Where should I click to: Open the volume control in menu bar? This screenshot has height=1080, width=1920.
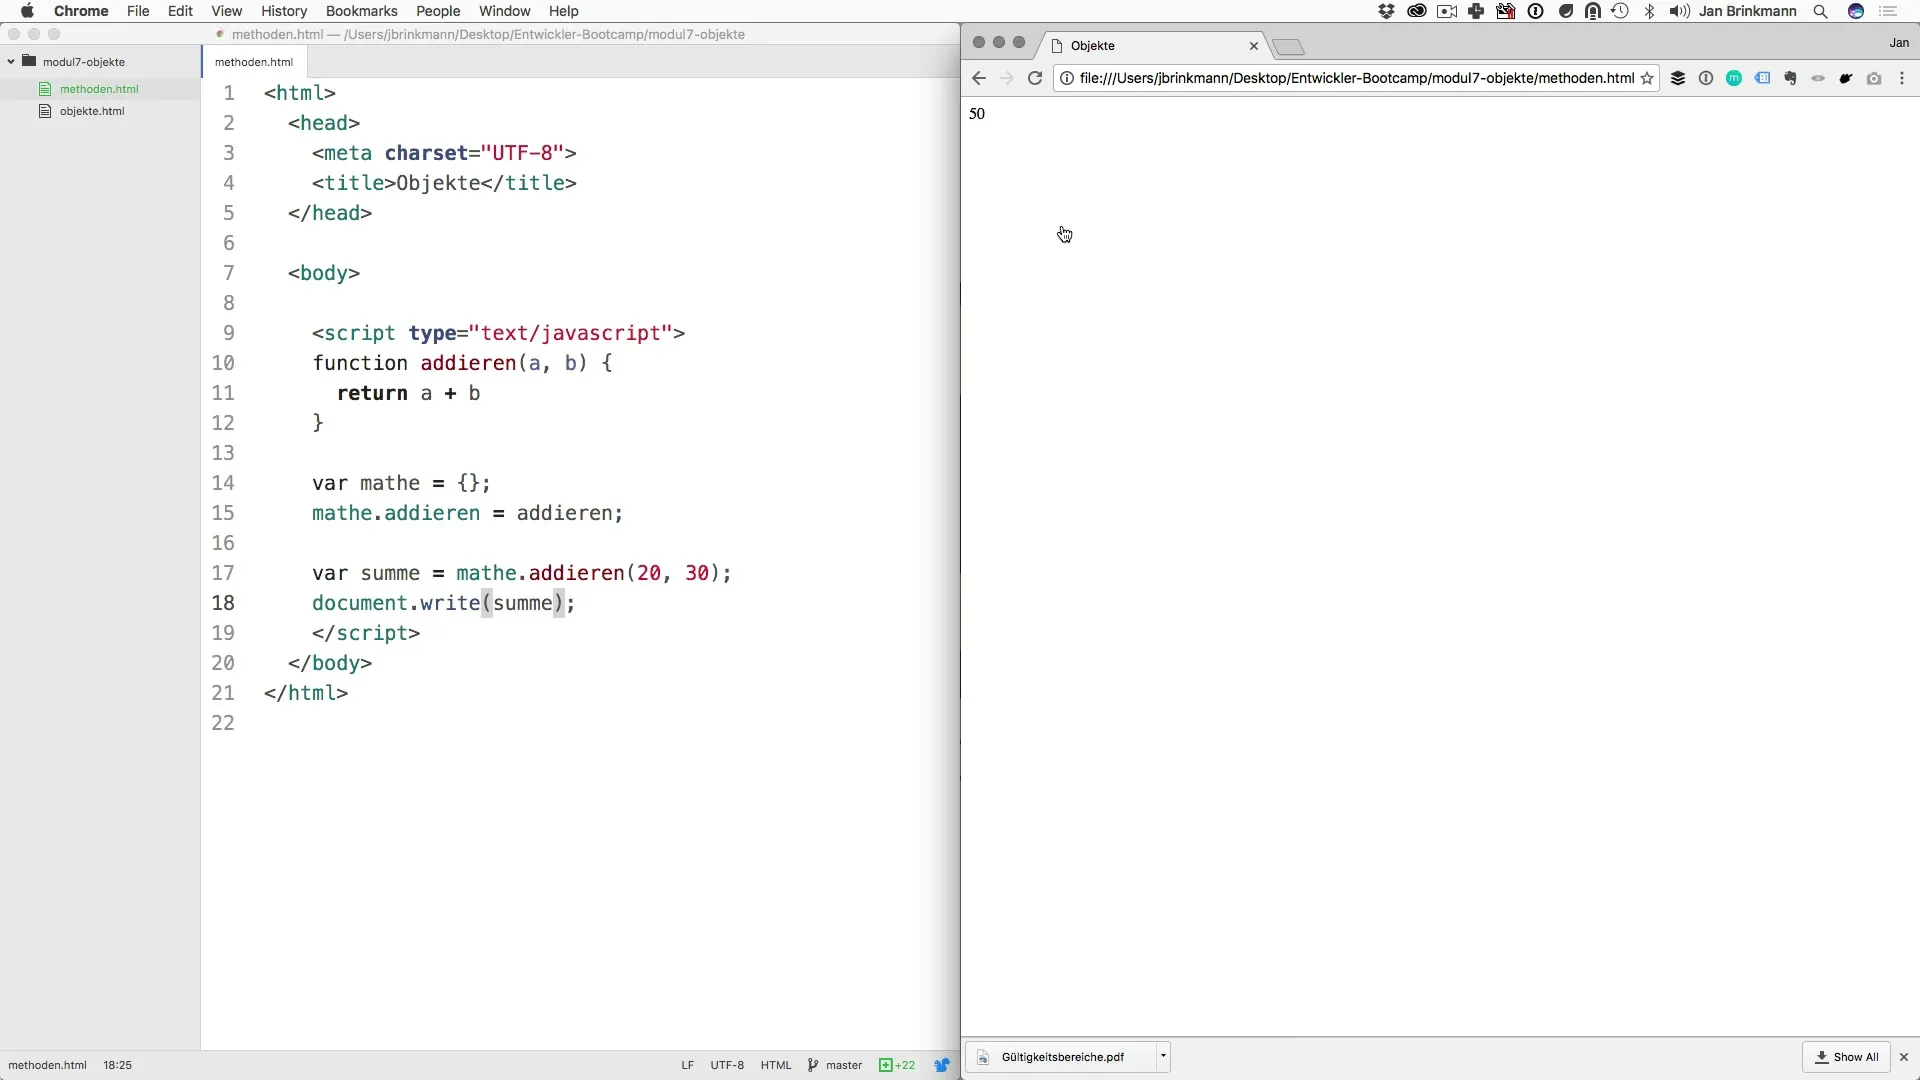1679,11
